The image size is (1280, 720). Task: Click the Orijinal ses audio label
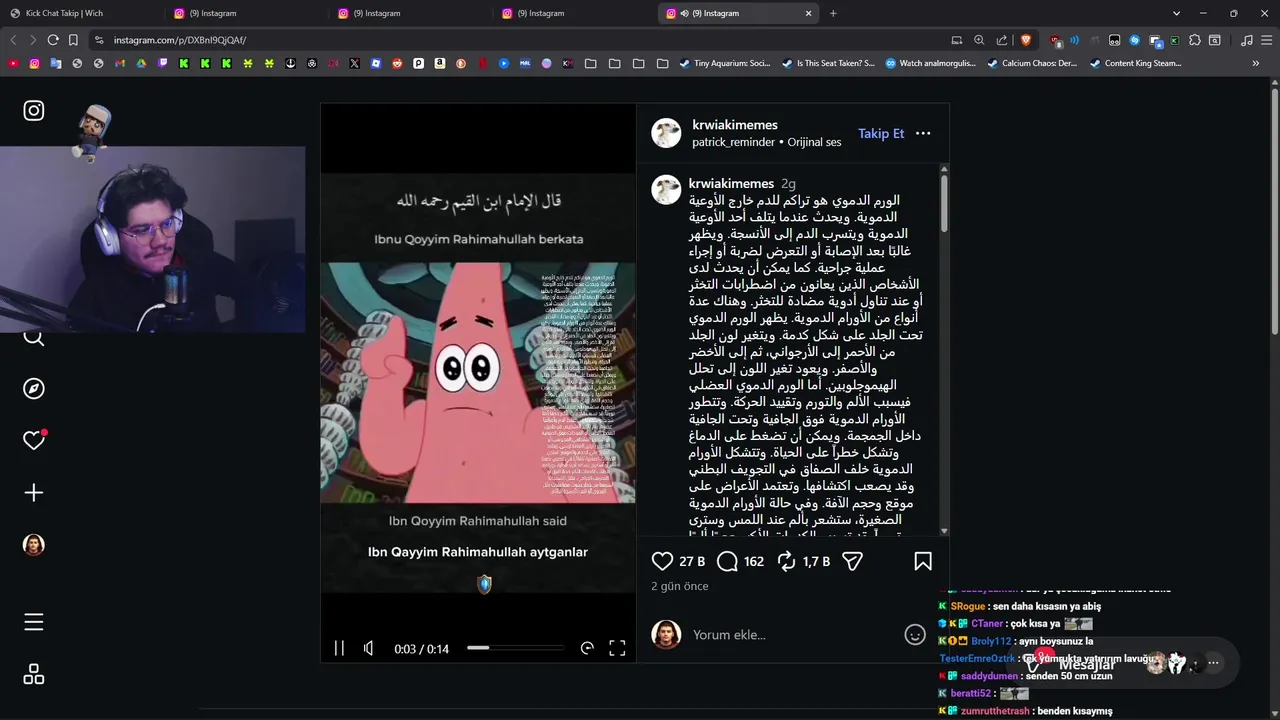[814, 142]
